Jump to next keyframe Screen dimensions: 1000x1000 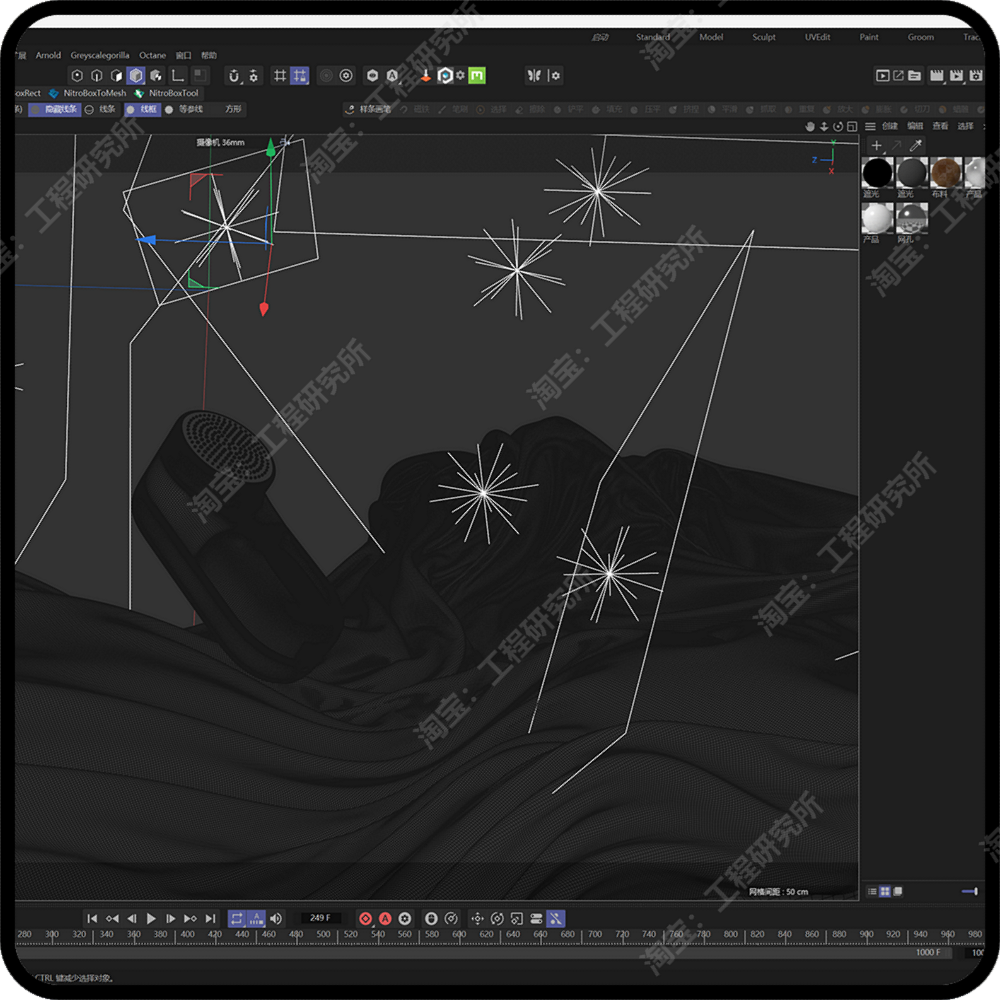(190, 918)
